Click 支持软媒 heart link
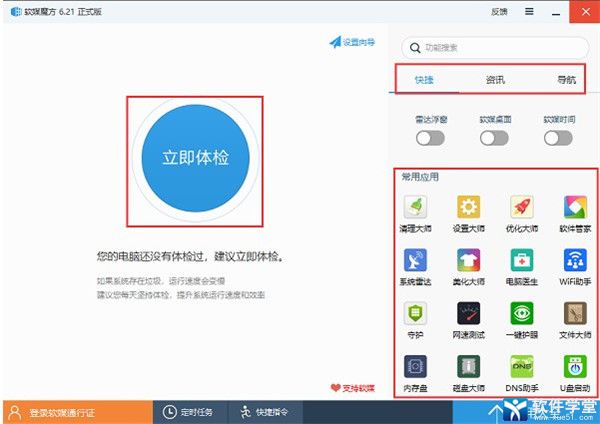Image resolution: width=600 pixels, height=424 pixels. (353, 388)
